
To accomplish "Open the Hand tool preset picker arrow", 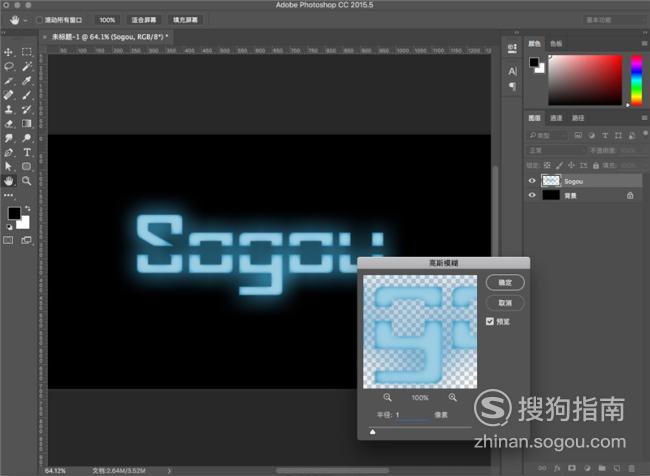I will (25, 20).
